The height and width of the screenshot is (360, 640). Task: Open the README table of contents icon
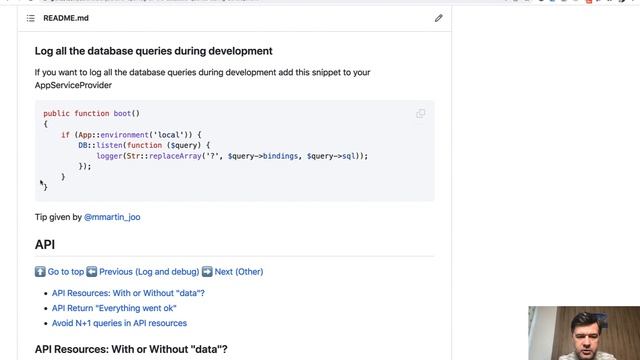(31, 18)
